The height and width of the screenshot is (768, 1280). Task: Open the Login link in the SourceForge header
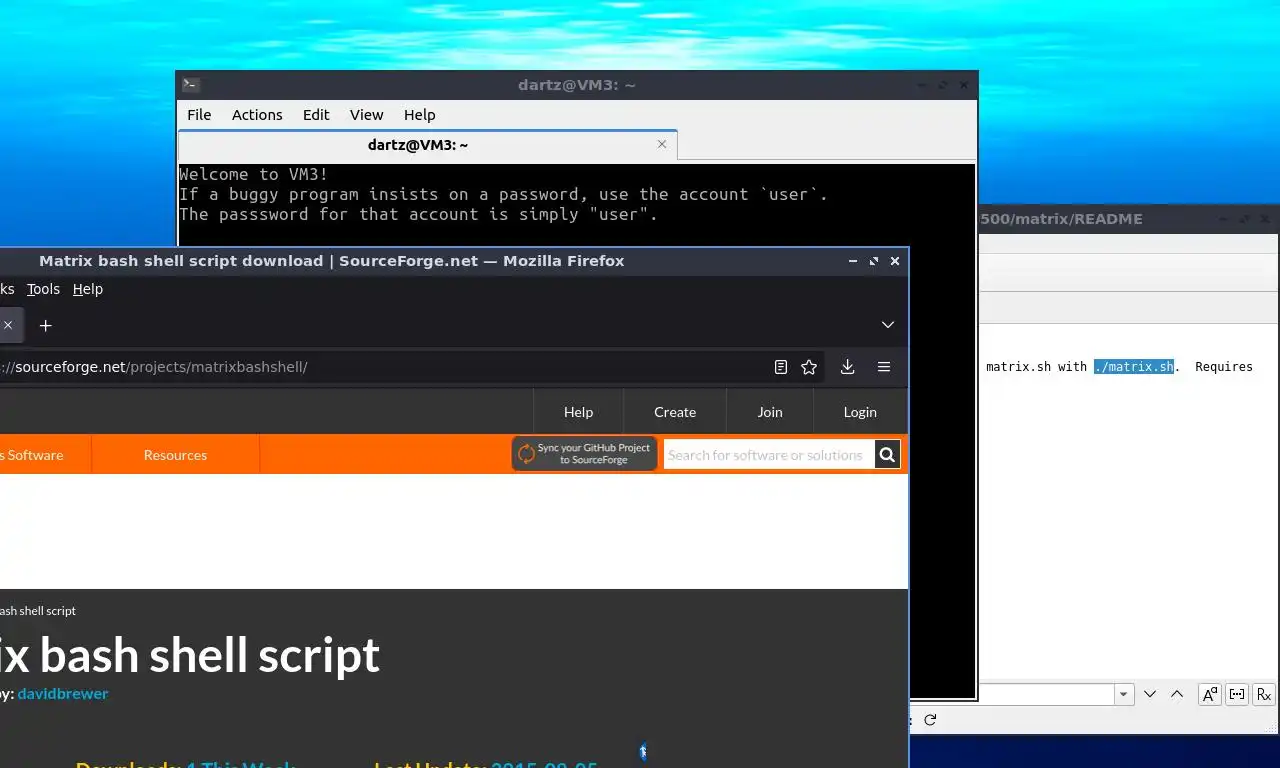point(860,412)
